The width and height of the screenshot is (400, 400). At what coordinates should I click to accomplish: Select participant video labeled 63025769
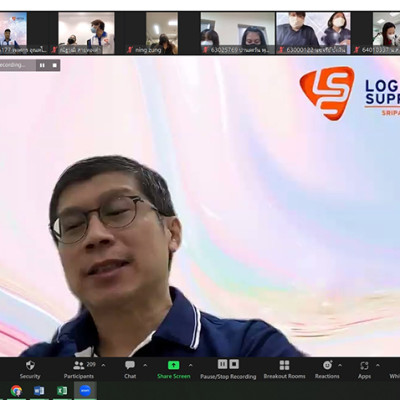238,33
